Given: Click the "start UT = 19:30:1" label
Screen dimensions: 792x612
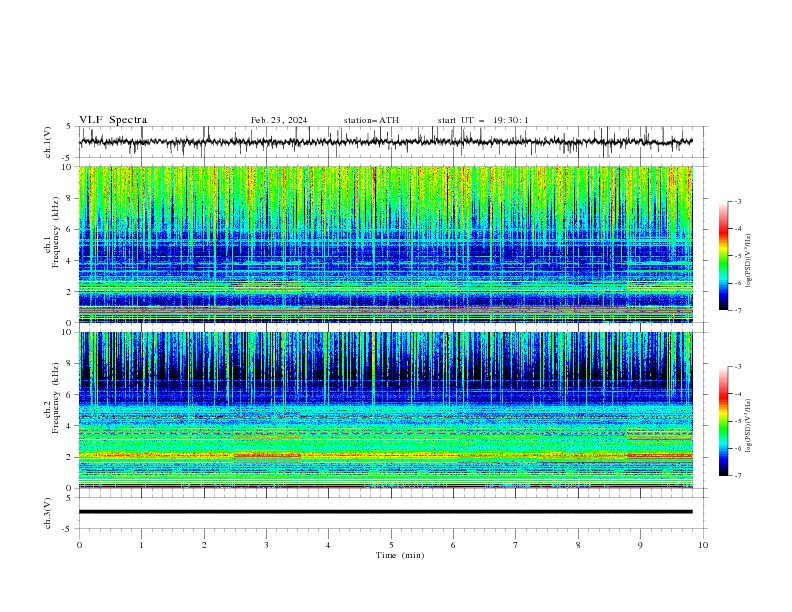Looking at the screenshot, I should [483, 120].
